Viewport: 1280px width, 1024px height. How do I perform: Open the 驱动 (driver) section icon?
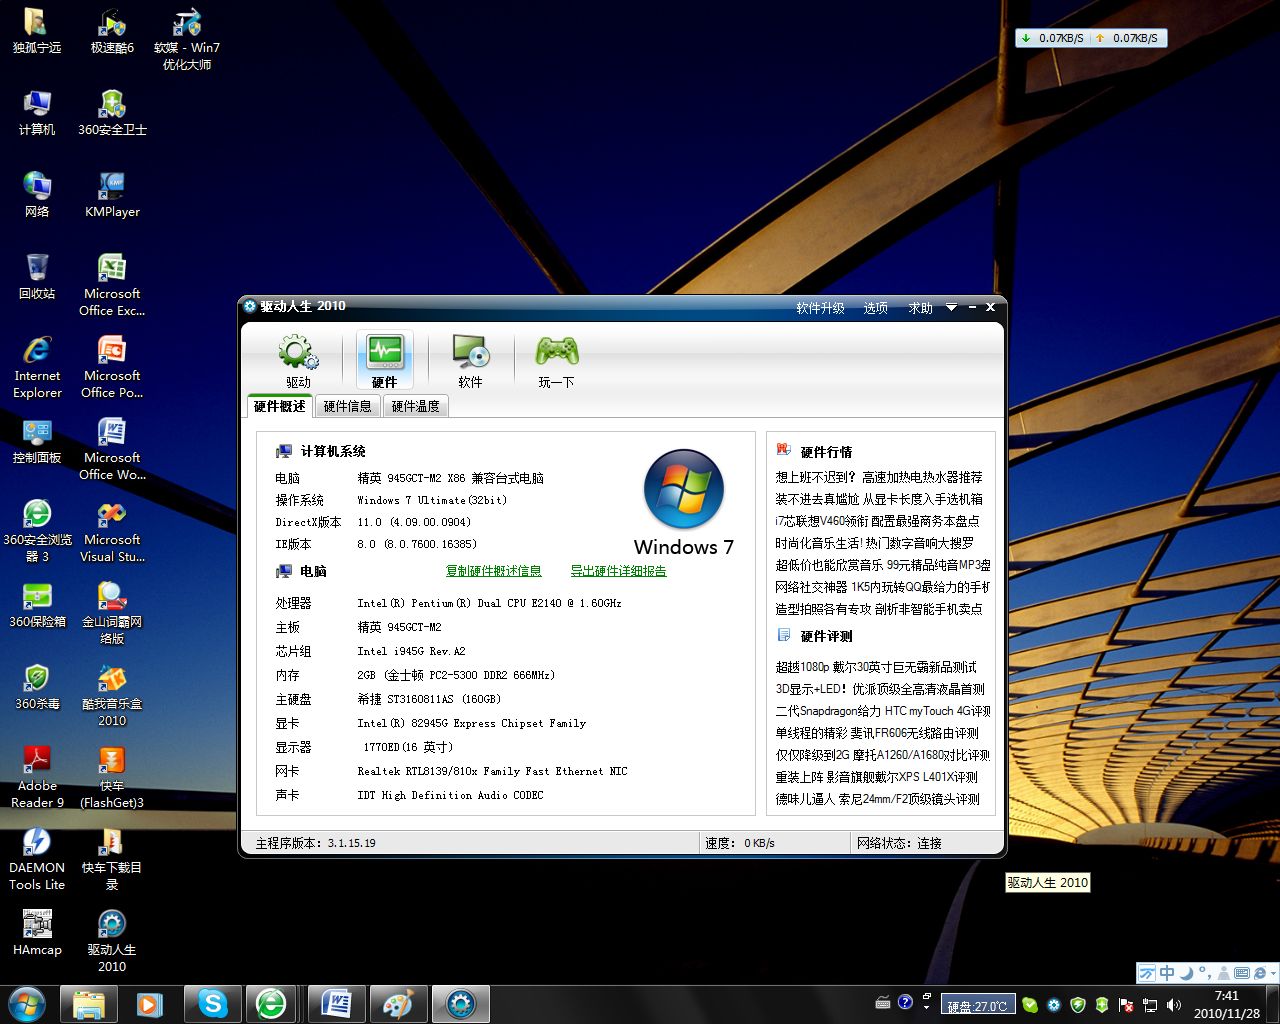pos(298,360)
